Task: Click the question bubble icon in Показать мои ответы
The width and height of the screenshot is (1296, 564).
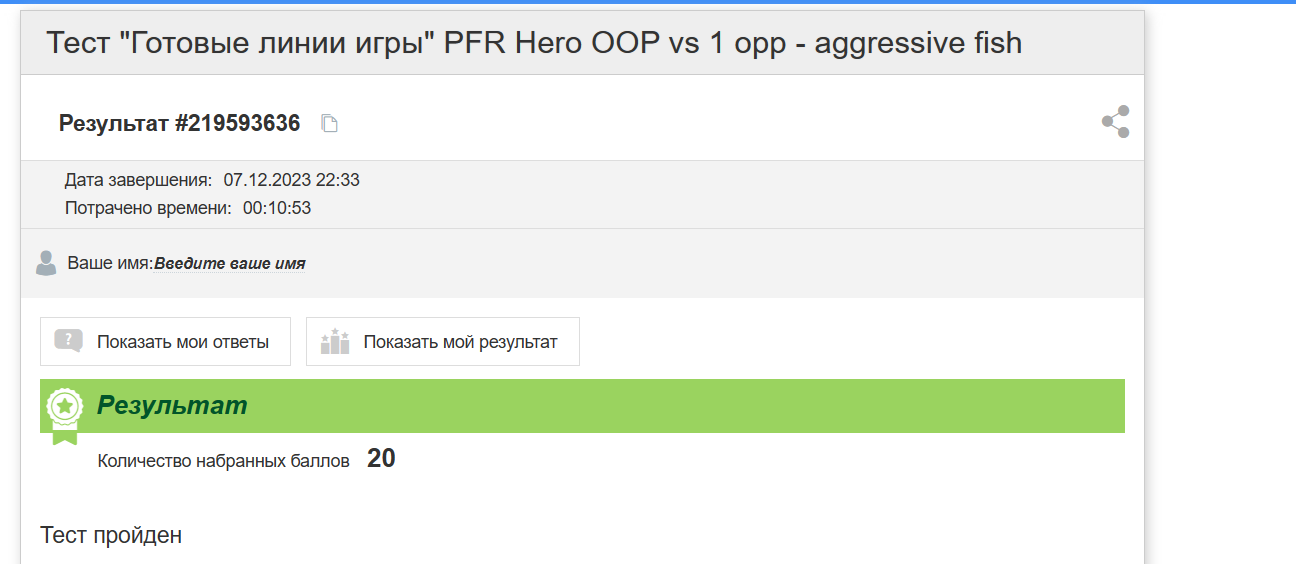Action: 69,341
